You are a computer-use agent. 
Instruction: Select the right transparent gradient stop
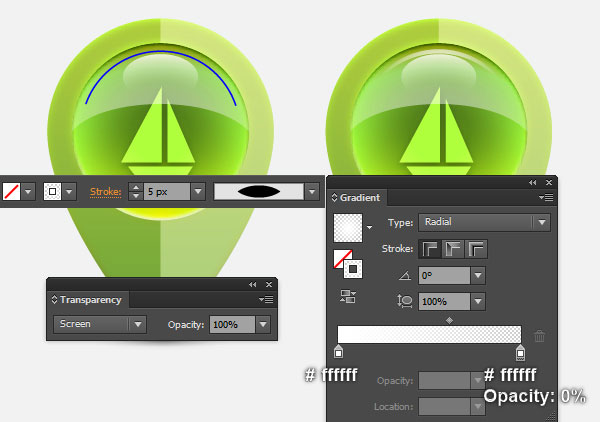(520, 352)
